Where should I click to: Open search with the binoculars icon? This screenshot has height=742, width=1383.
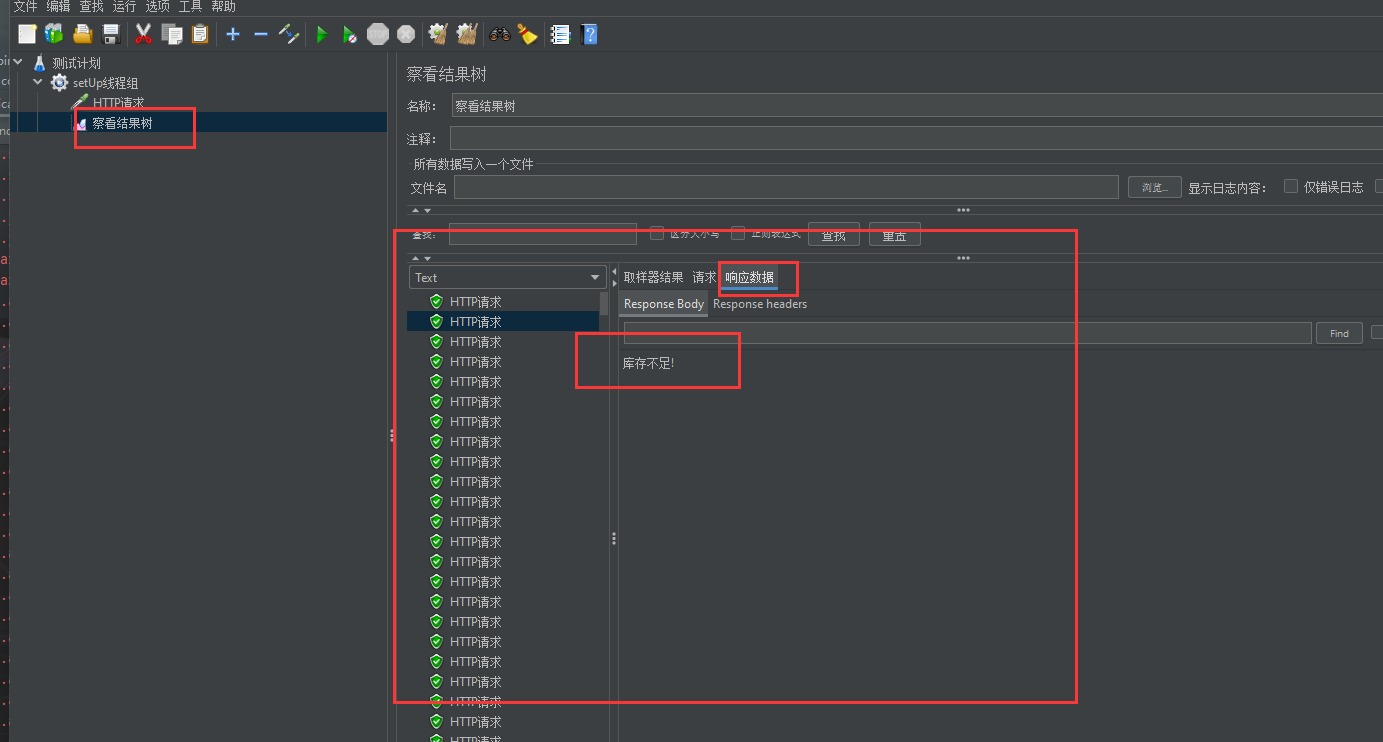tap(500, 35)
